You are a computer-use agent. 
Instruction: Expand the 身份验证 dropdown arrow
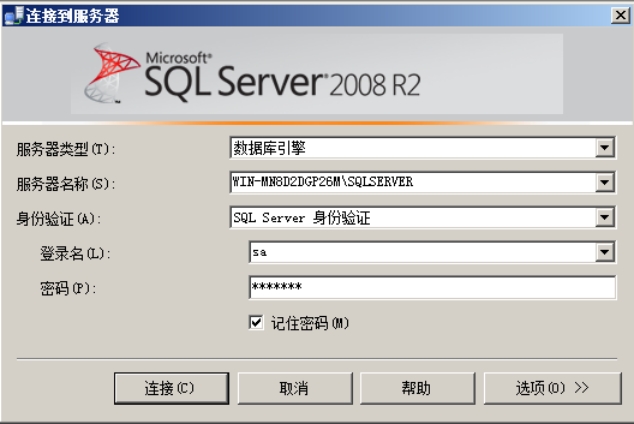(x=604, y=217)
